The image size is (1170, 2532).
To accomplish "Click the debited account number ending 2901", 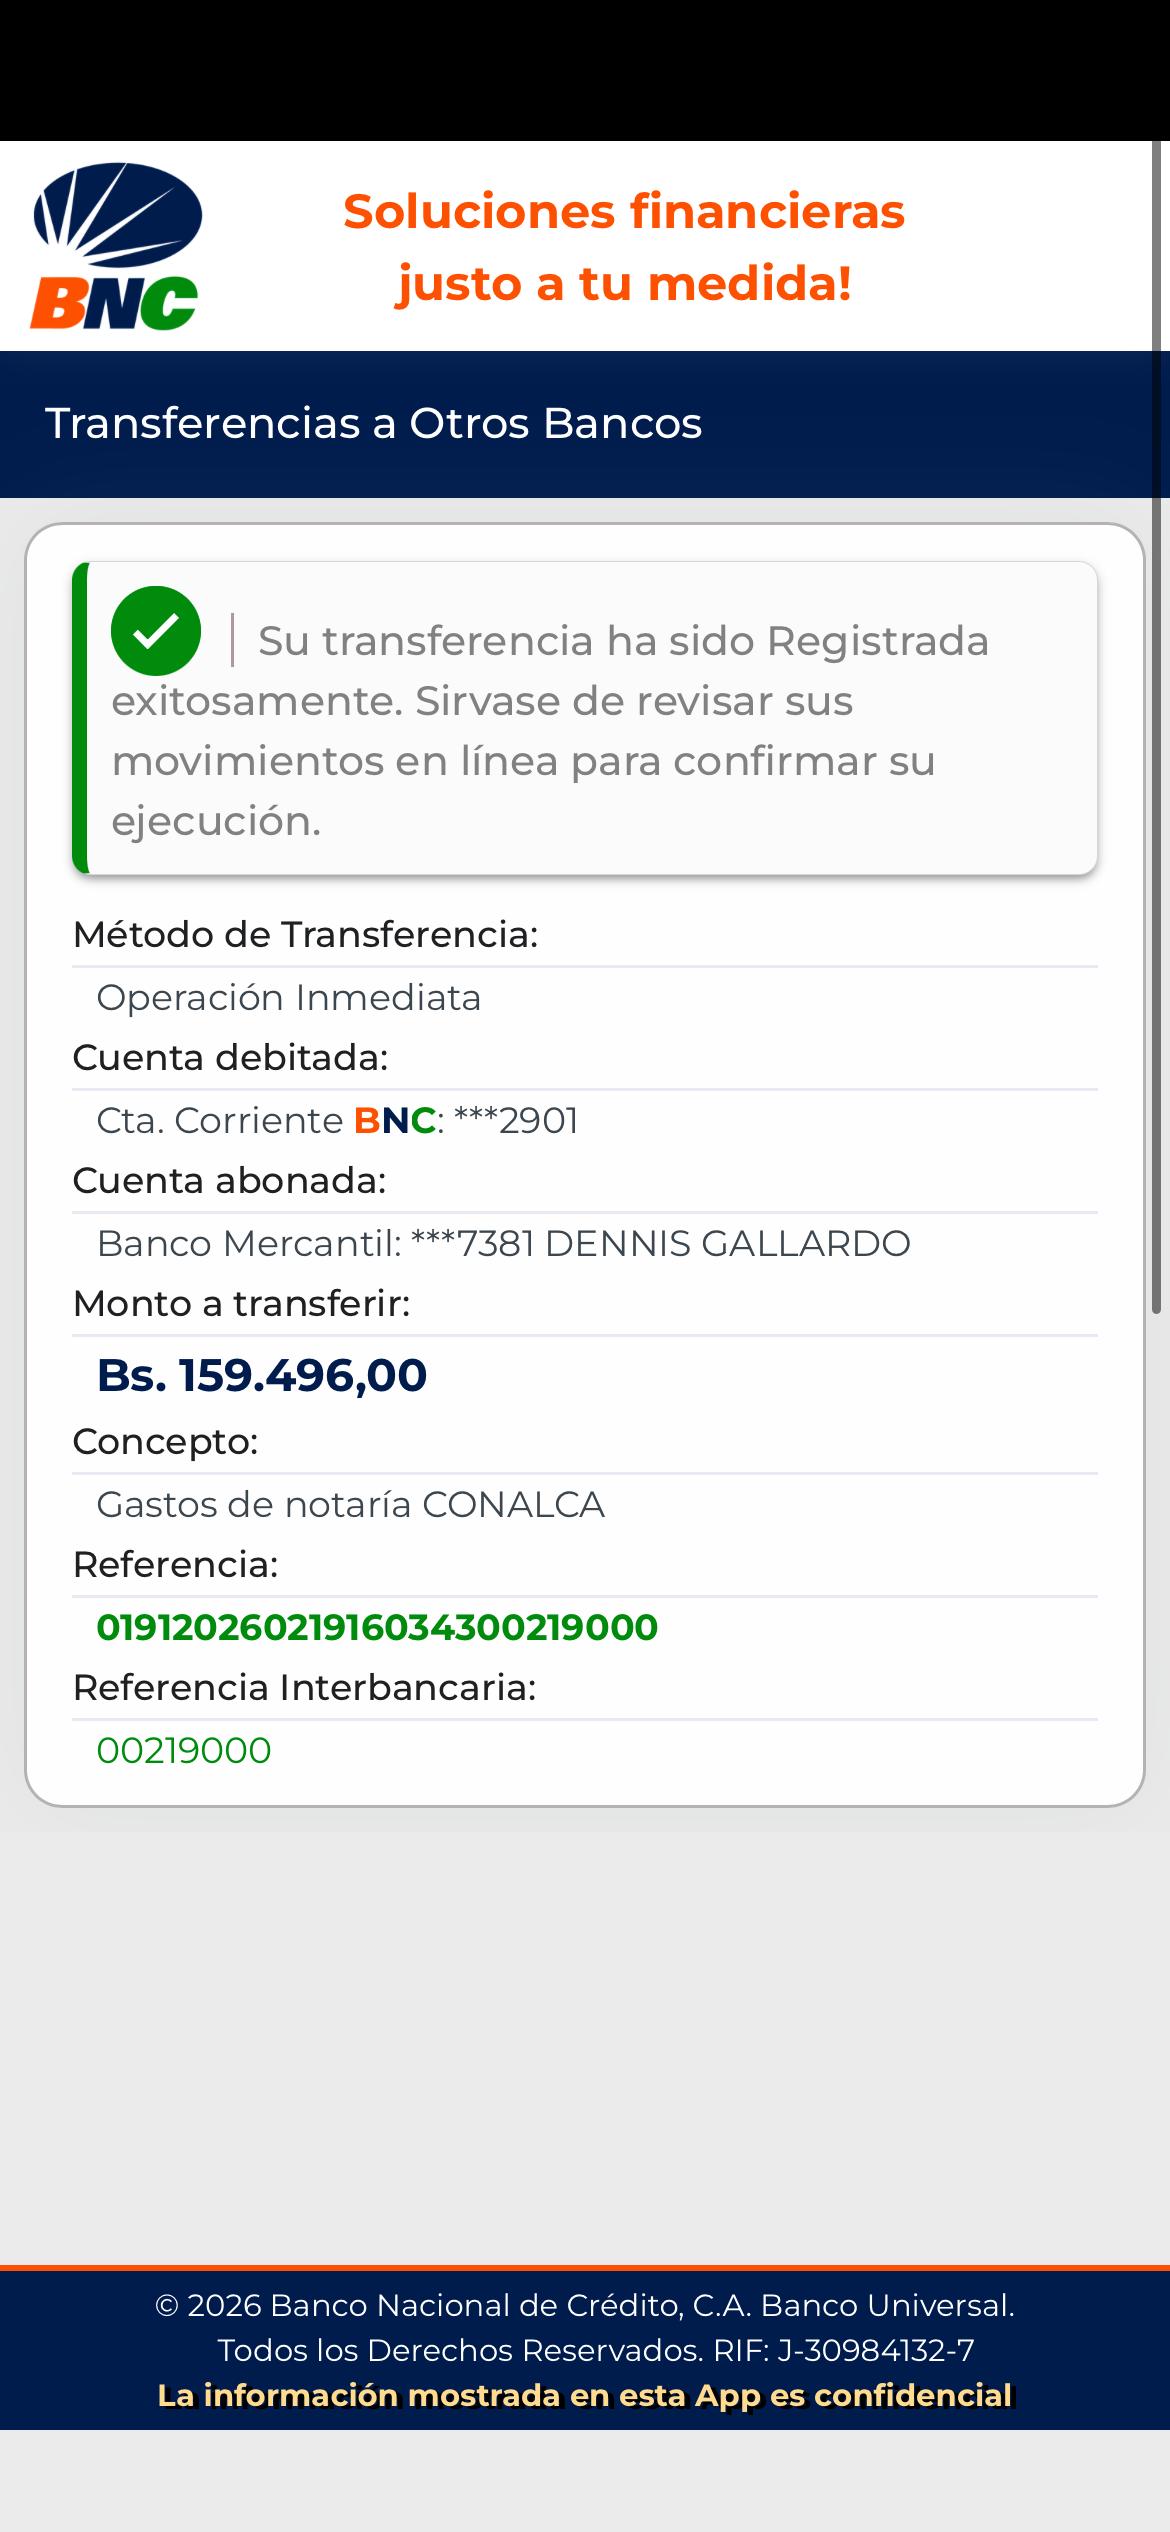I will click(x=516, y=1121).
